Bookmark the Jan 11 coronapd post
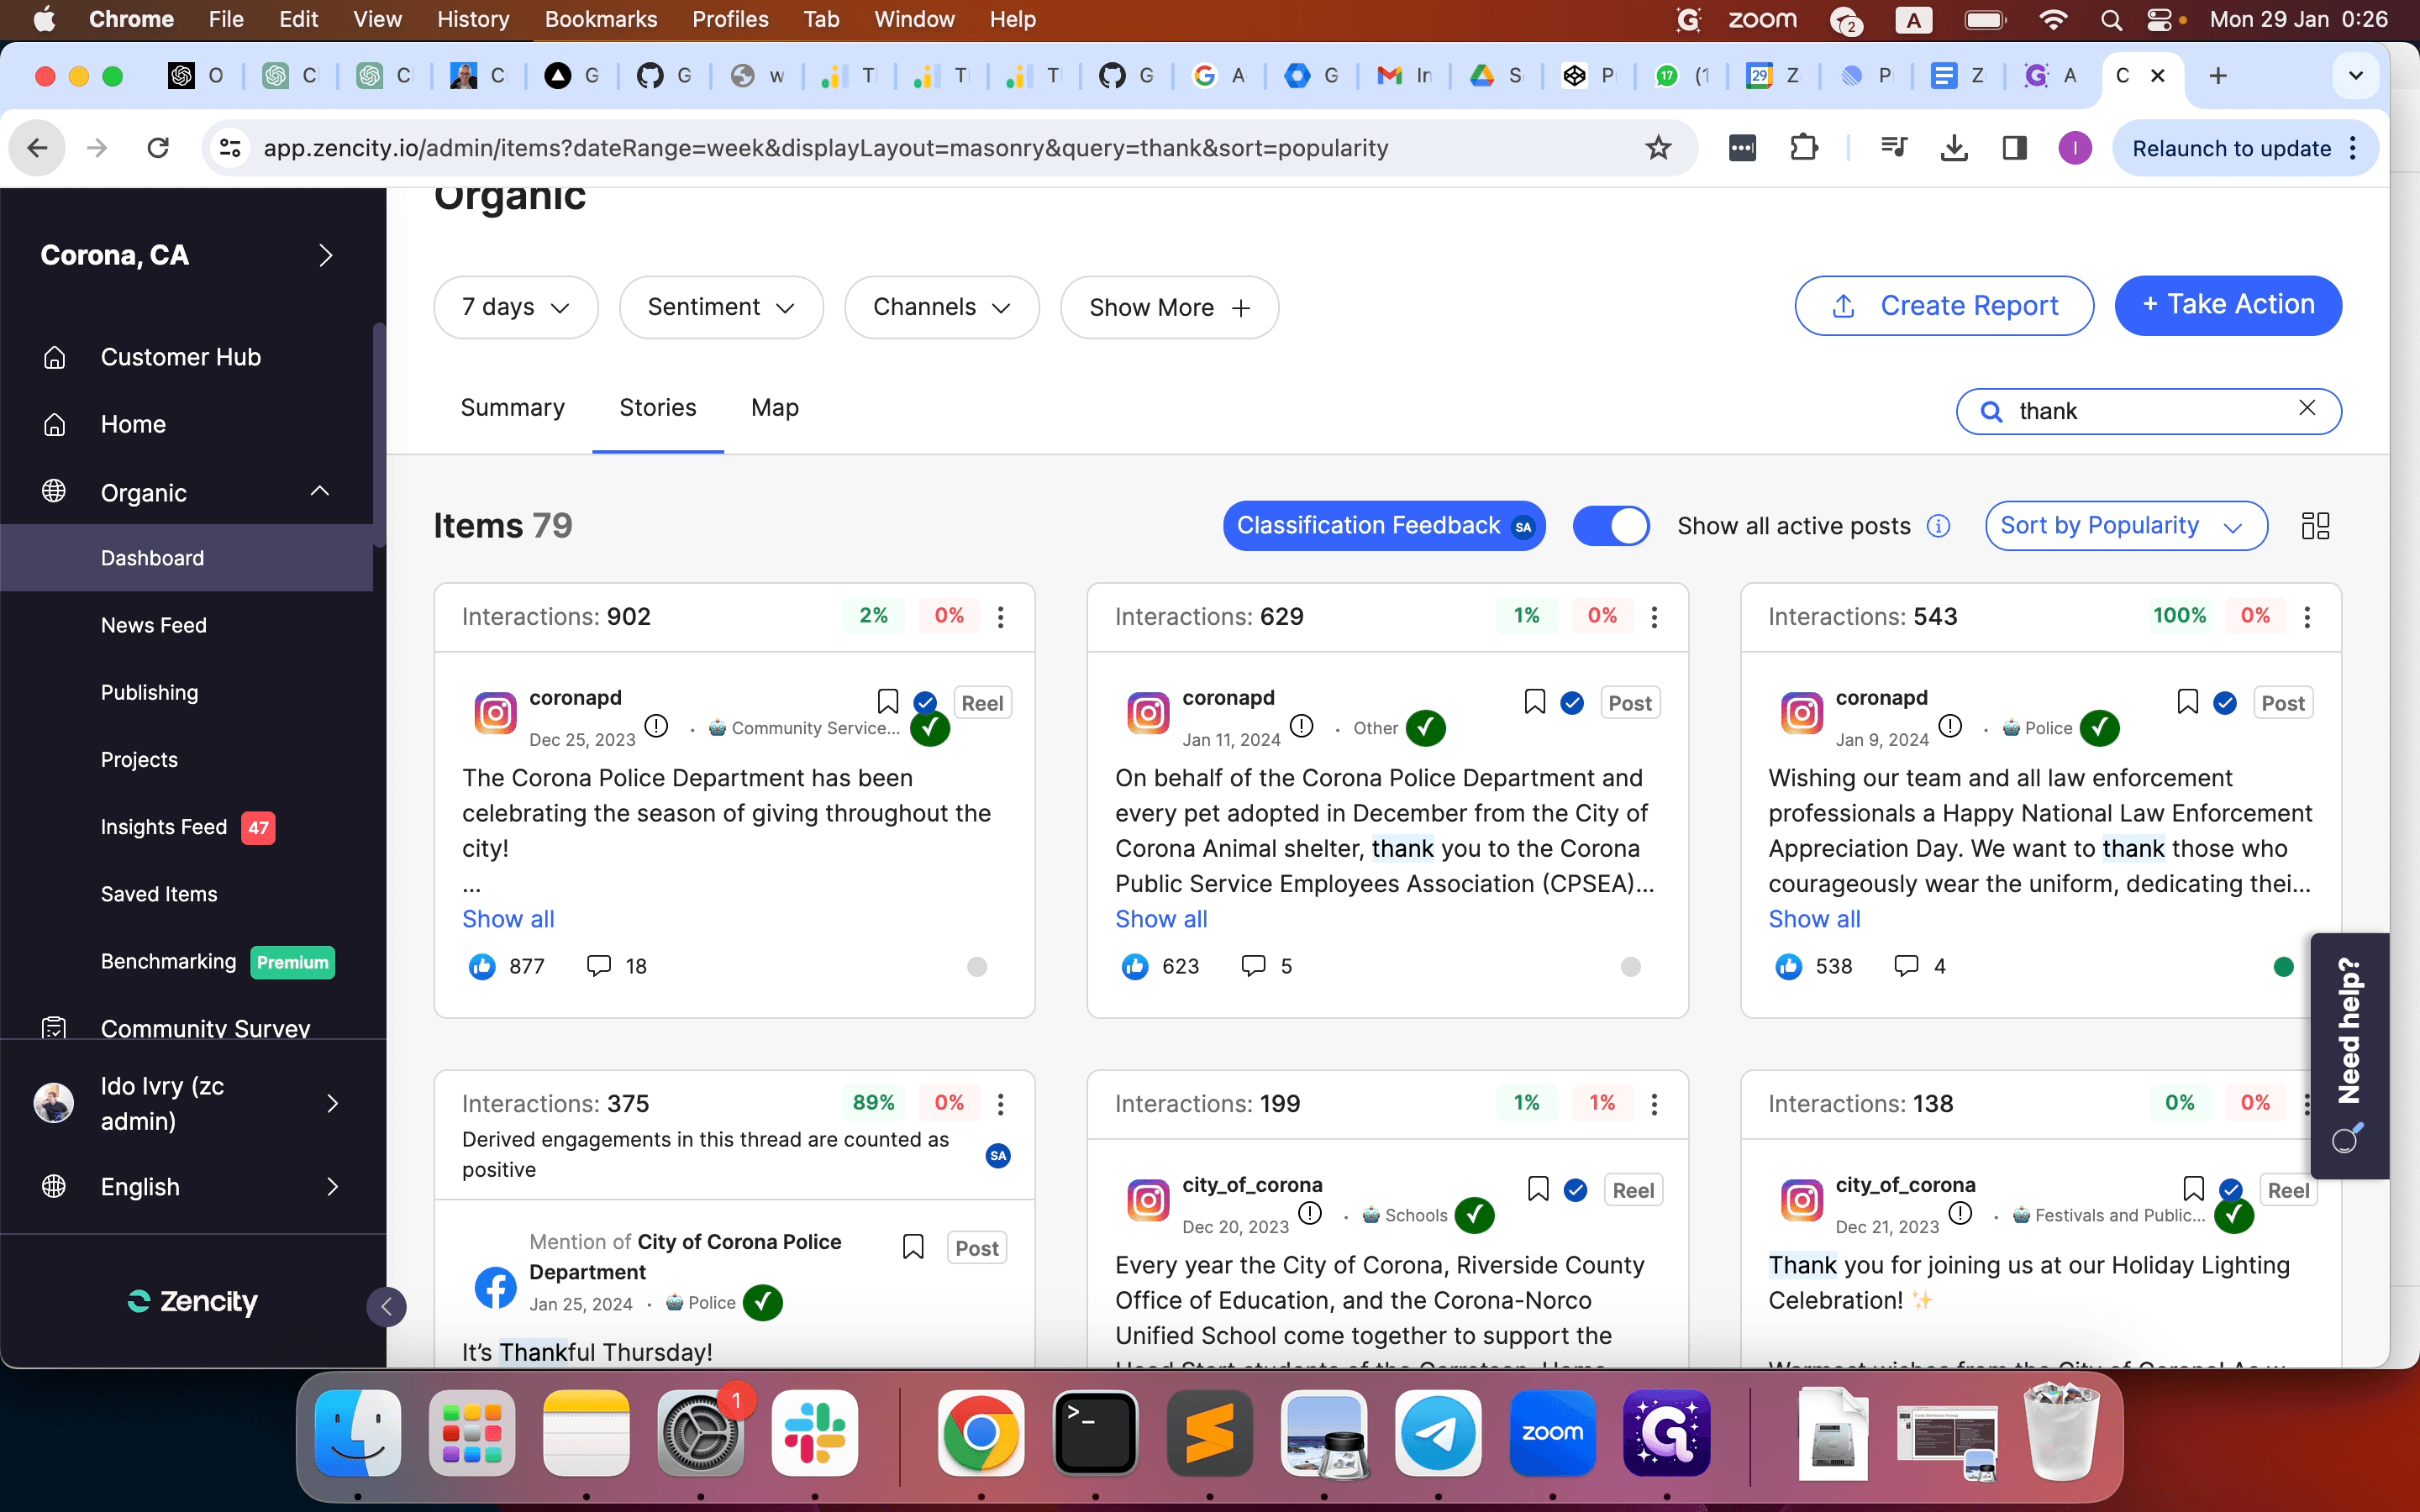This screenshot has width=2420, height=1512. pyautogui.click(x=1534, y=701)
